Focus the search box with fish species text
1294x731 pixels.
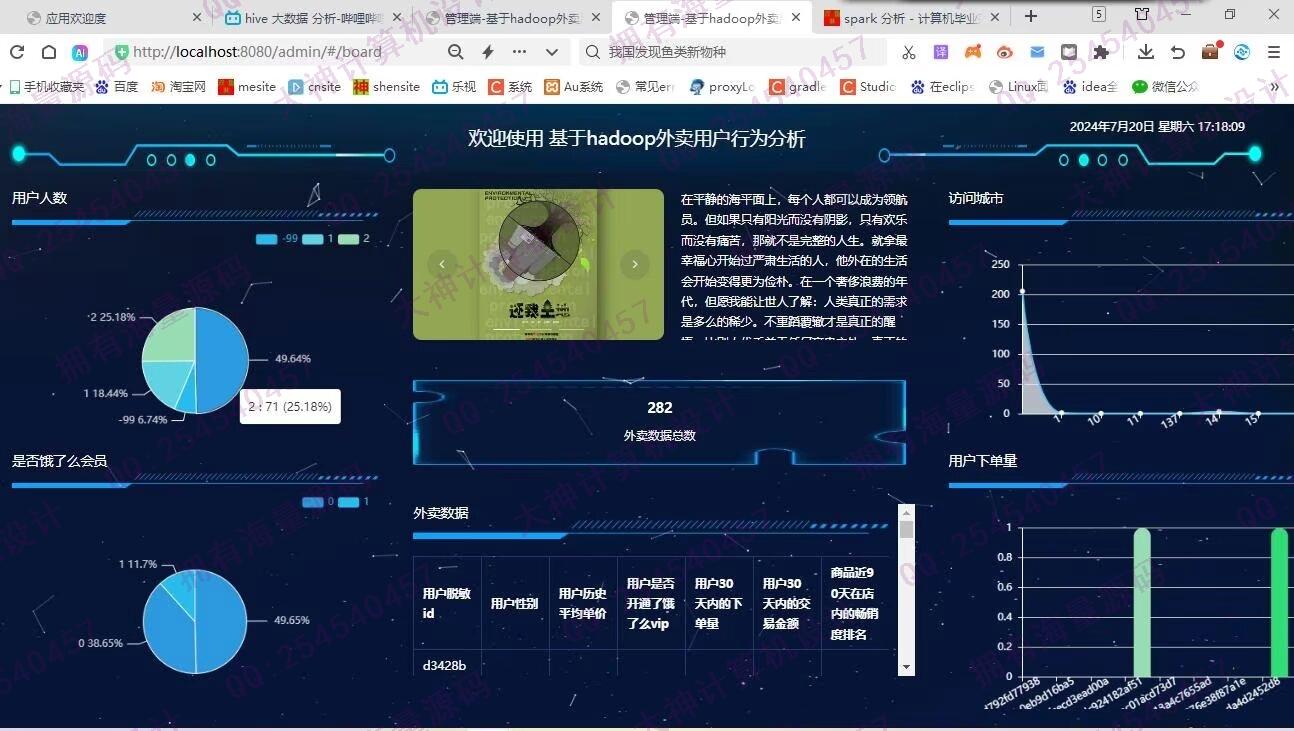734,52
